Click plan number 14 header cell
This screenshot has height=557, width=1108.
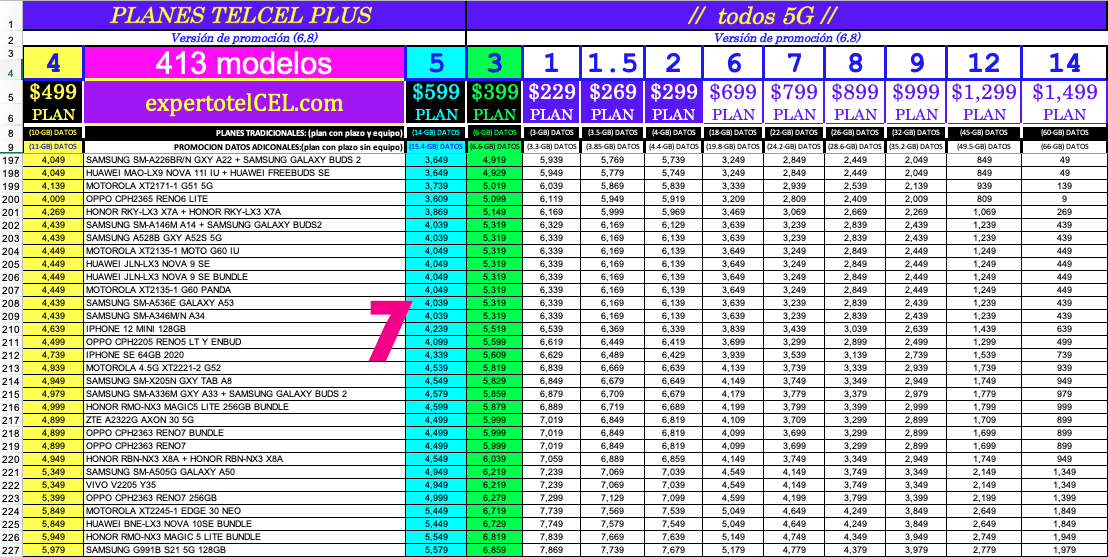1064,64
